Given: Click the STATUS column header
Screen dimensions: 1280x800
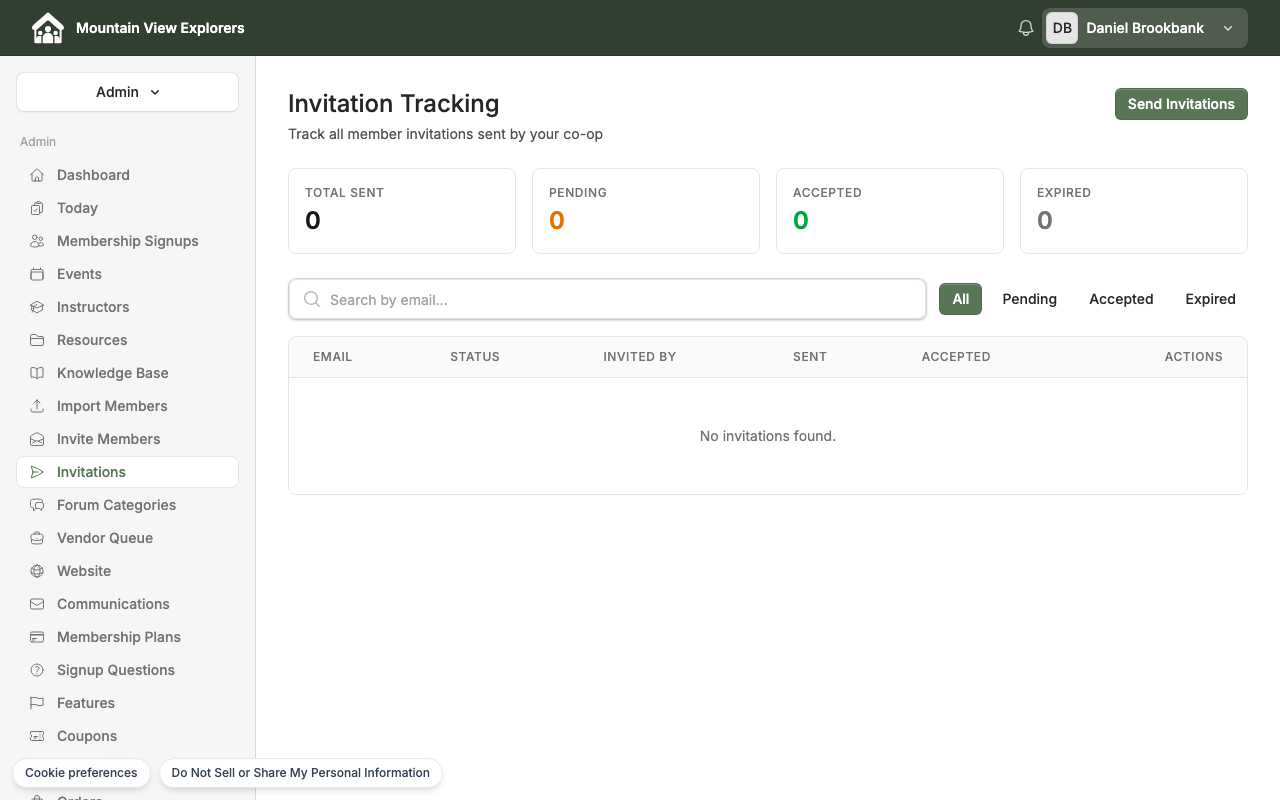Looking at the screenshot, I should tap(475, 357).
